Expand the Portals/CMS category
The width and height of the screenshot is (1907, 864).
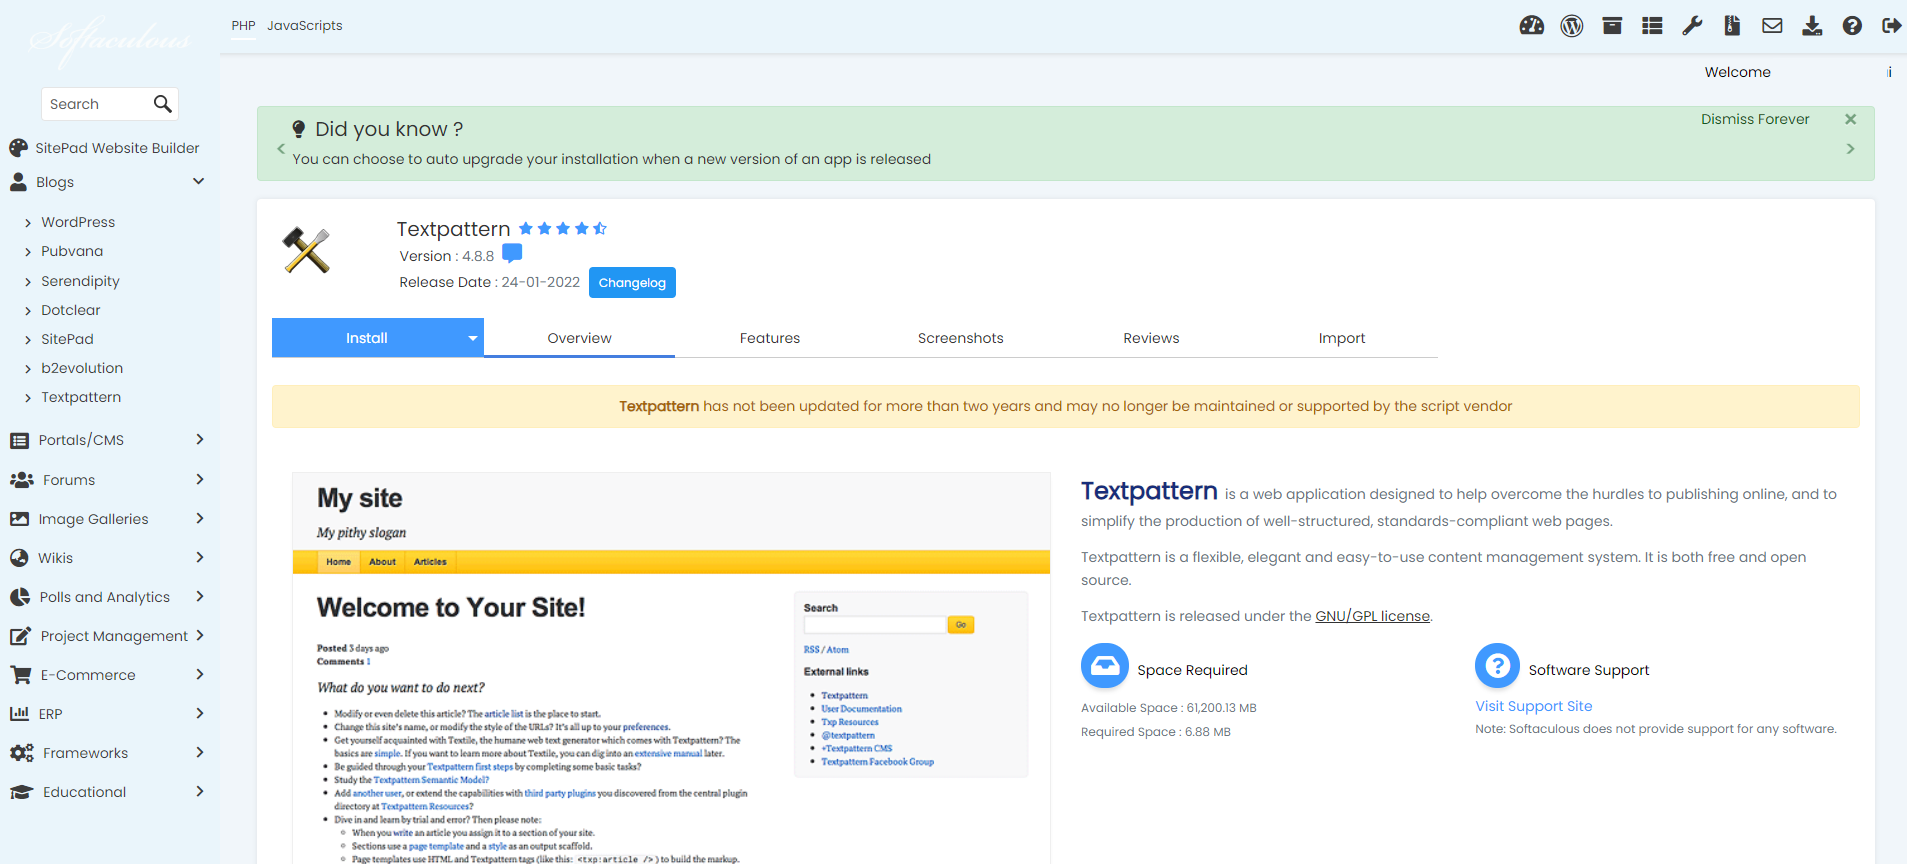tap(199, 440)
